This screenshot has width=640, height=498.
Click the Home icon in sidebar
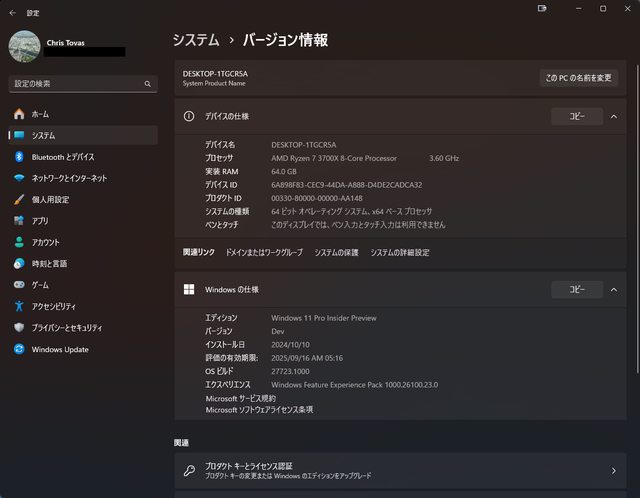(19, 114)
